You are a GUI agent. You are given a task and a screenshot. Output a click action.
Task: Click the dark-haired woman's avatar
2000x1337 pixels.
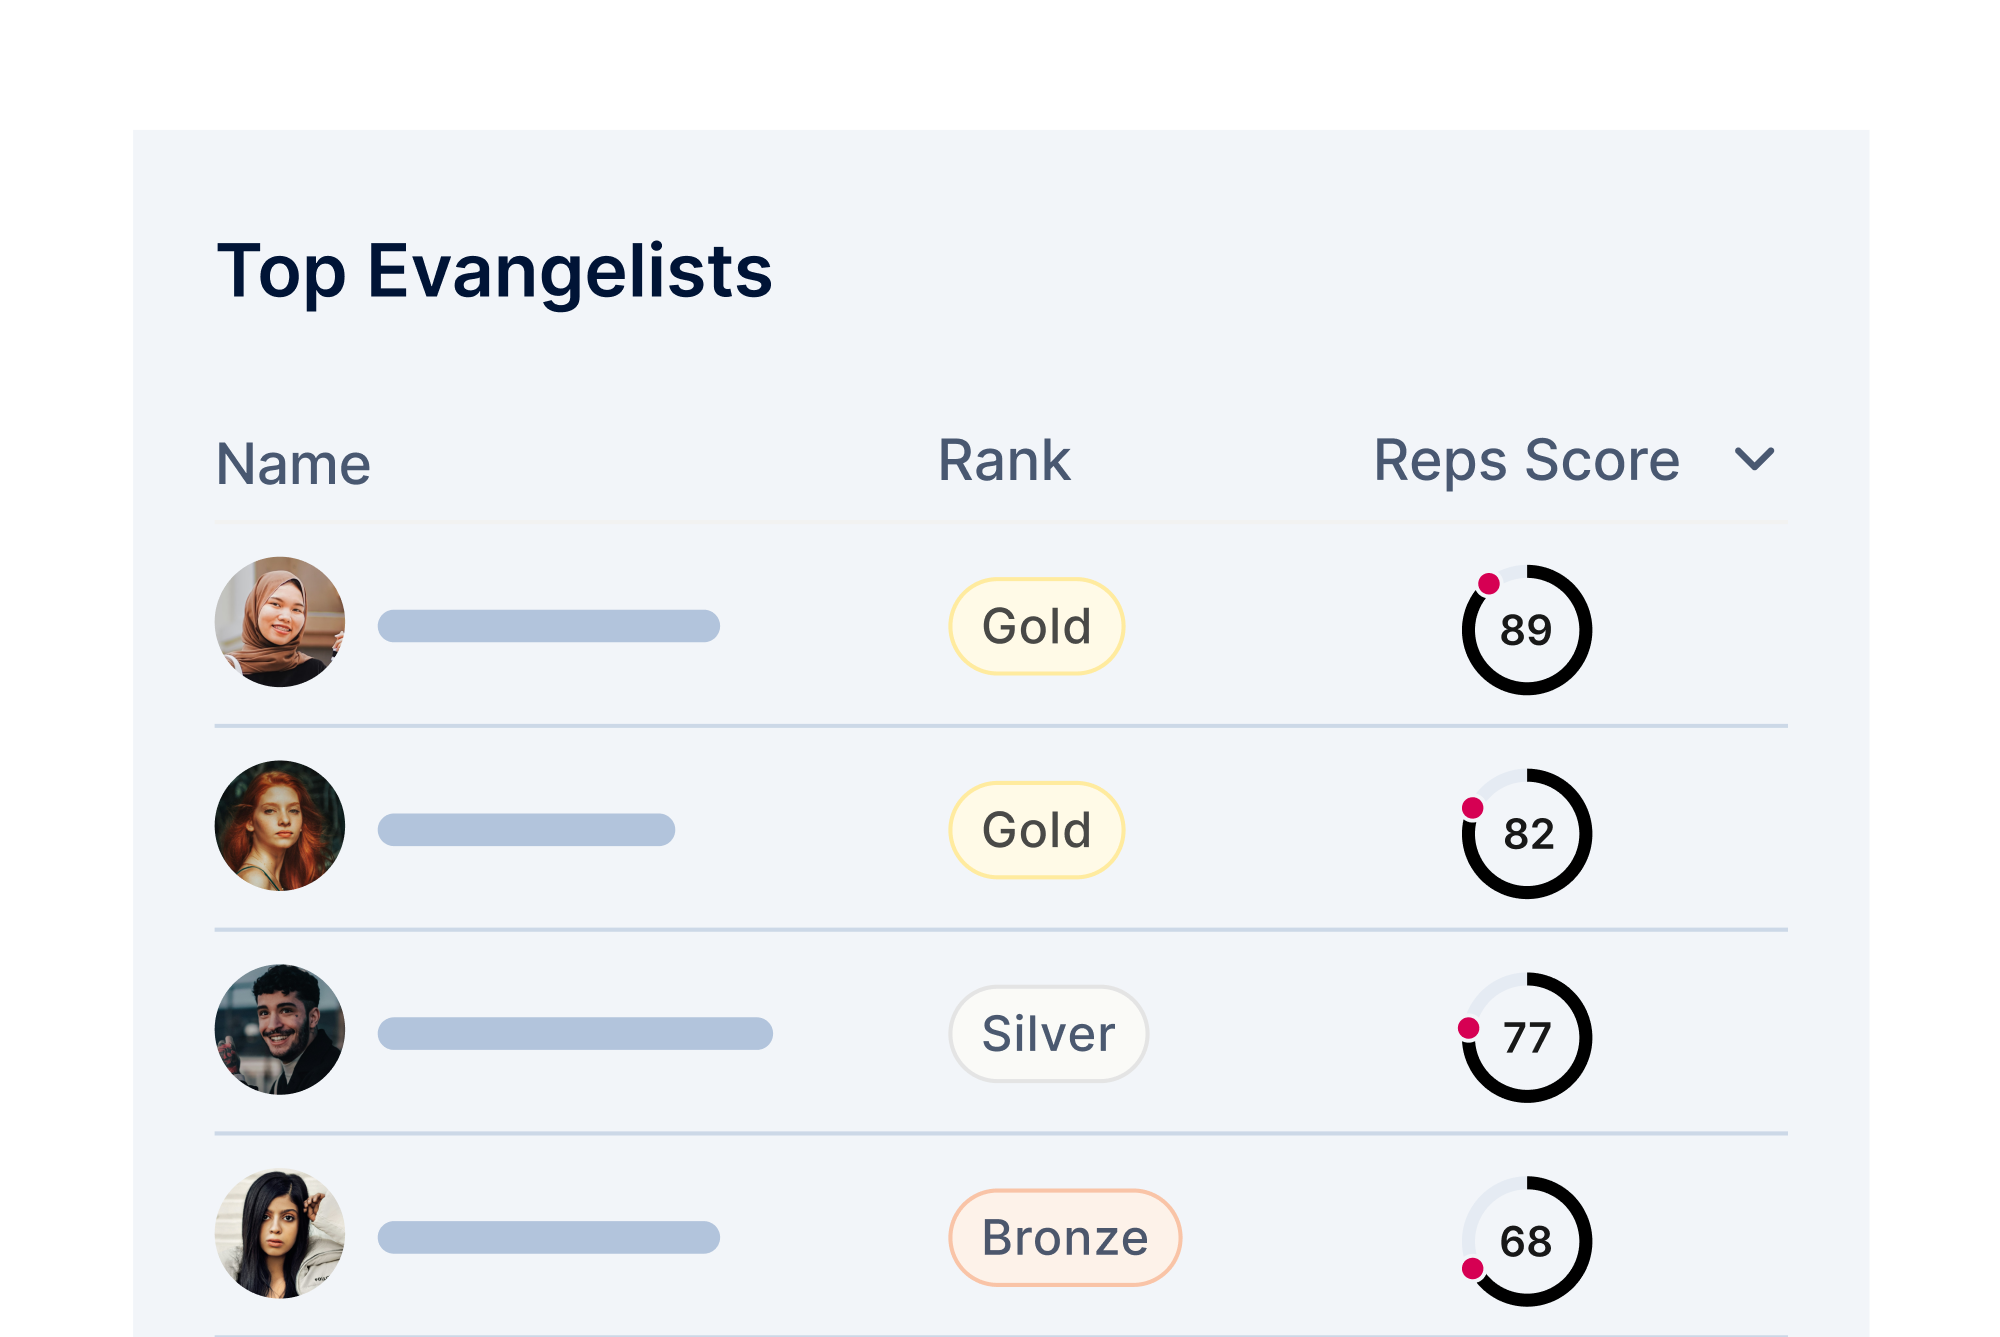(x=280, y=1234)
